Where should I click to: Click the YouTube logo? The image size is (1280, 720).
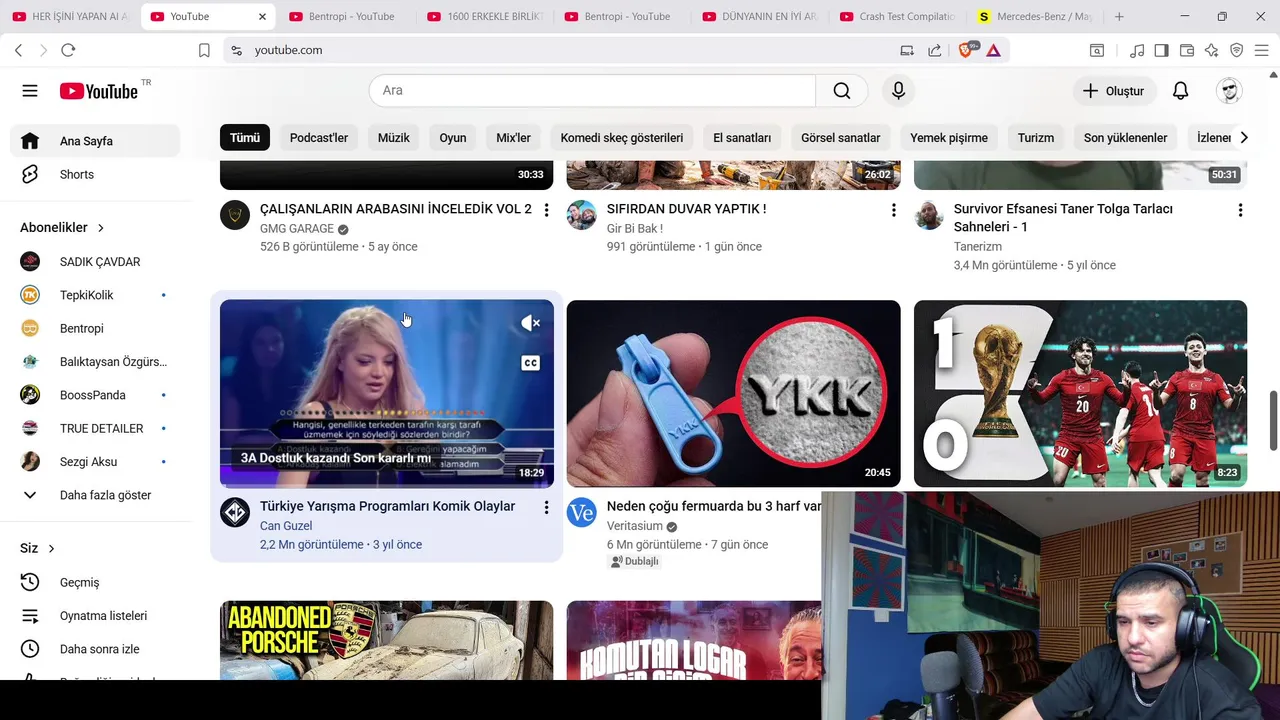pos(98,91)
